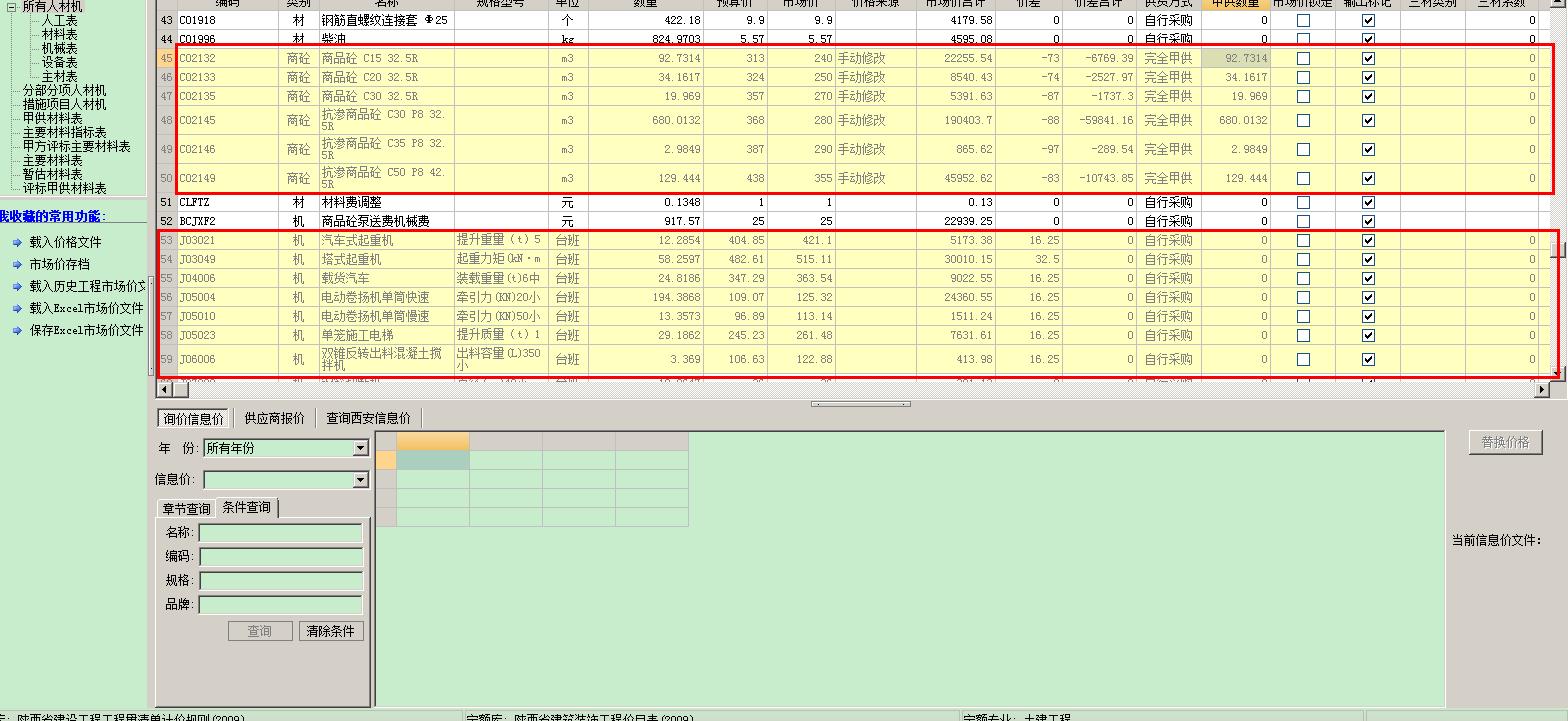Untick 输出标记 checkbox for row 45 C02132

(1368, 58)
